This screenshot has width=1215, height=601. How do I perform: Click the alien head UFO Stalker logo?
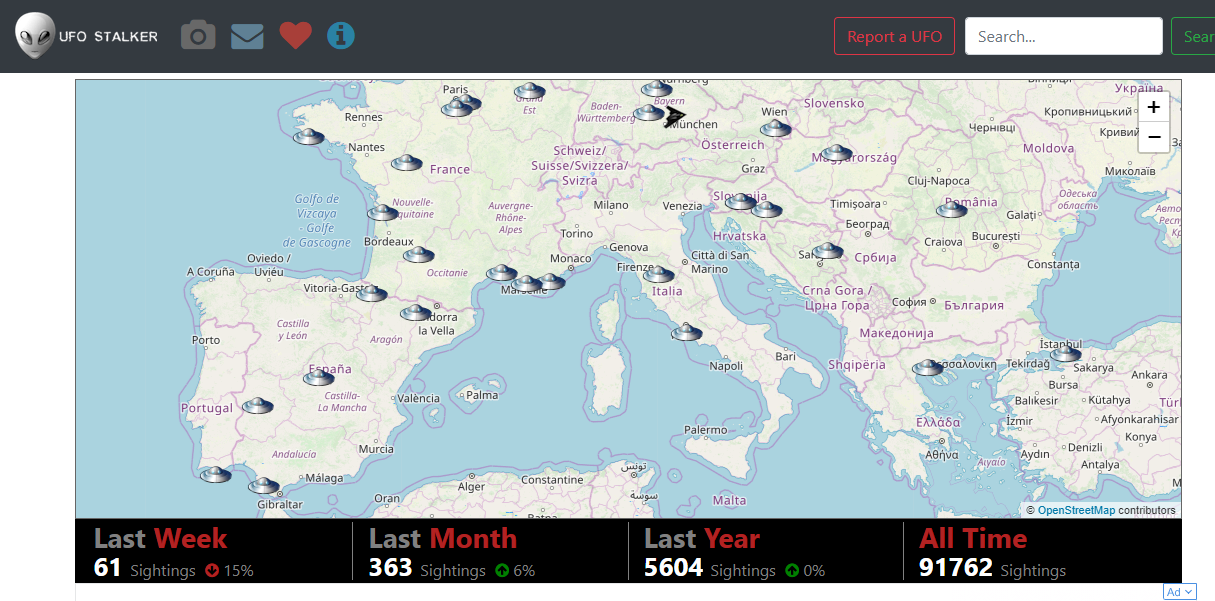coord(36,35)
